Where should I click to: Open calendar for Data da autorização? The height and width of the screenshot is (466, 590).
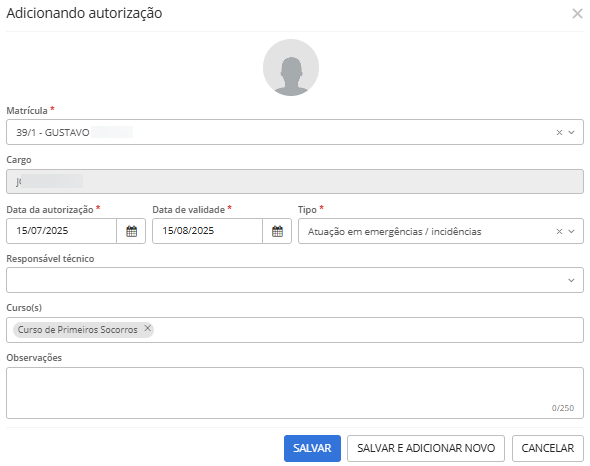(x=131, y=231)
